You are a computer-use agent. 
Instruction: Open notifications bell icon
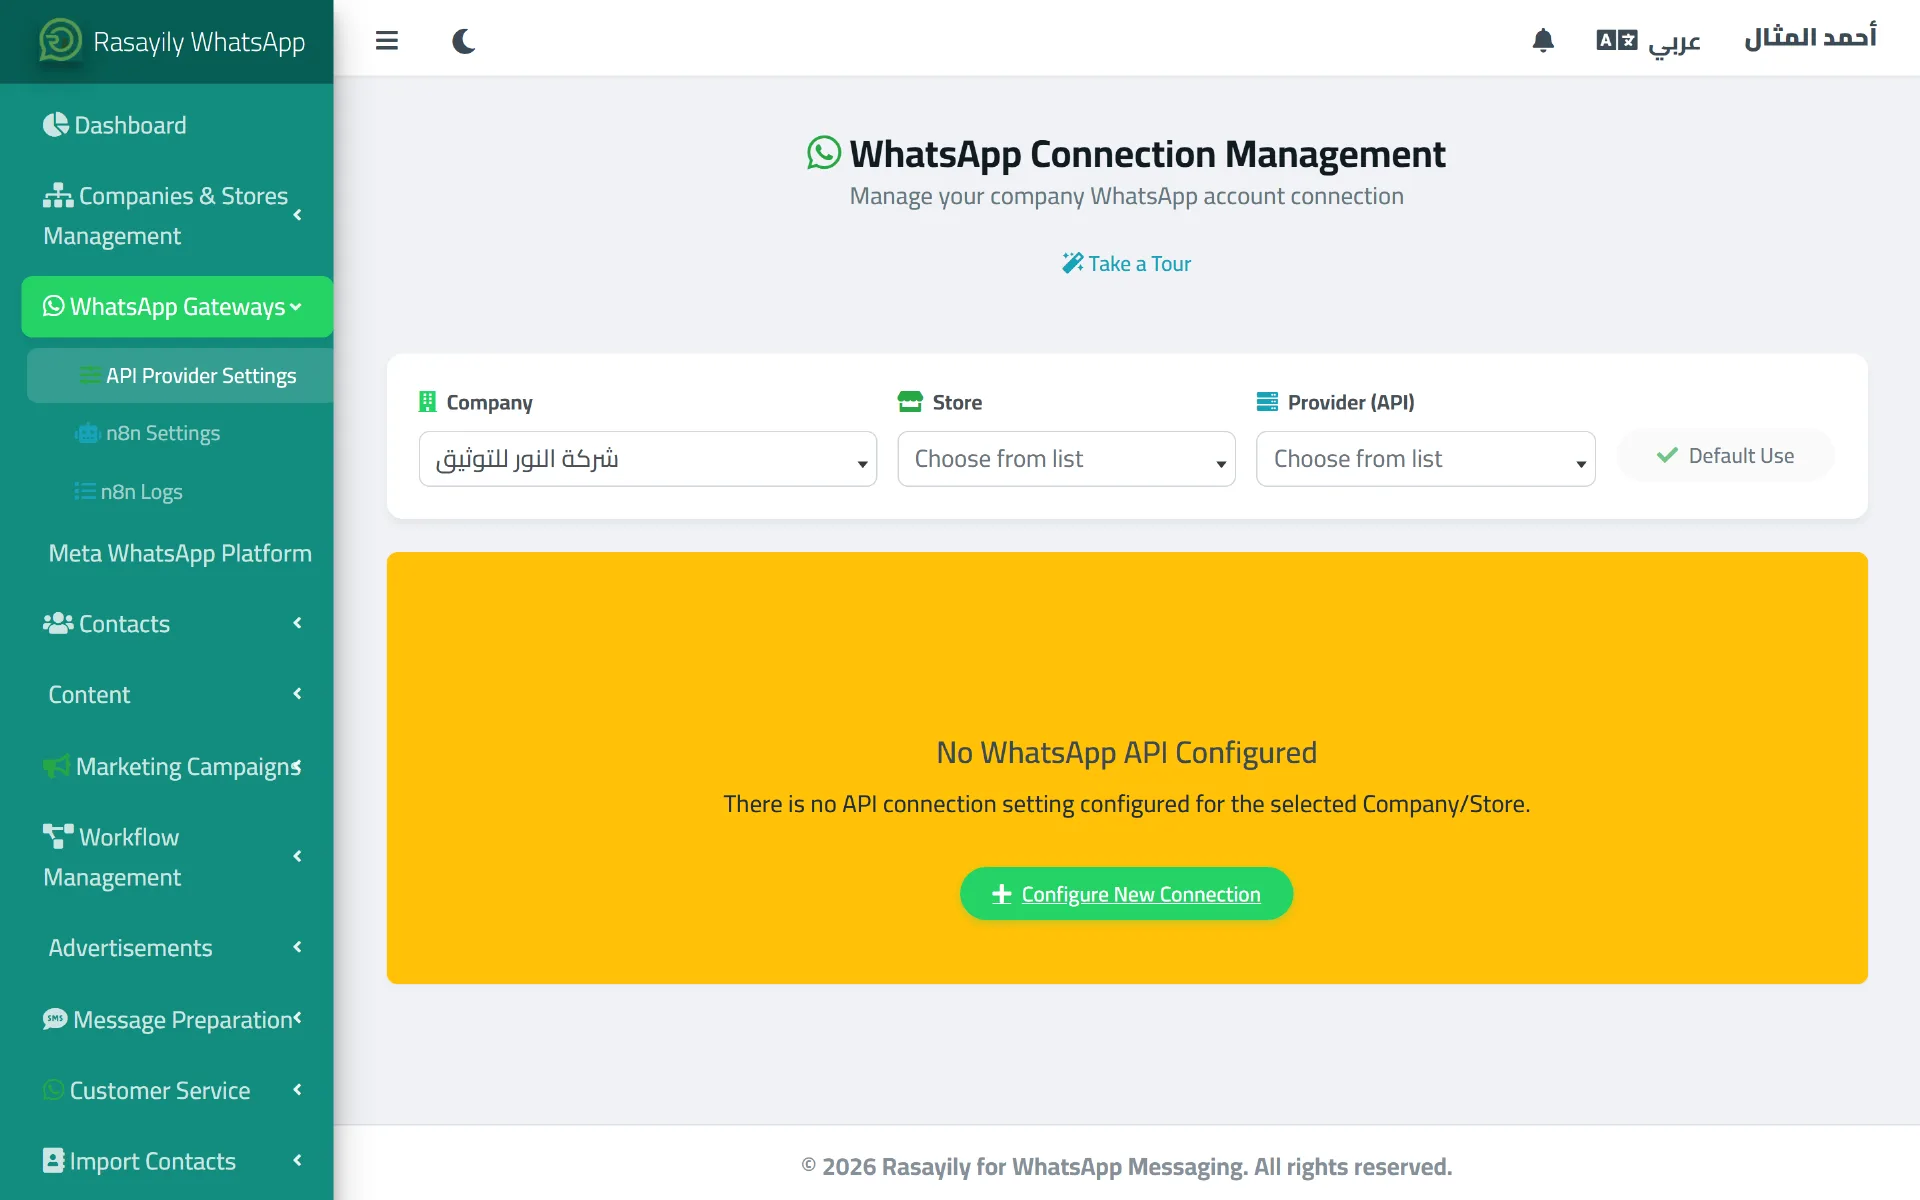pos(1543,41)
